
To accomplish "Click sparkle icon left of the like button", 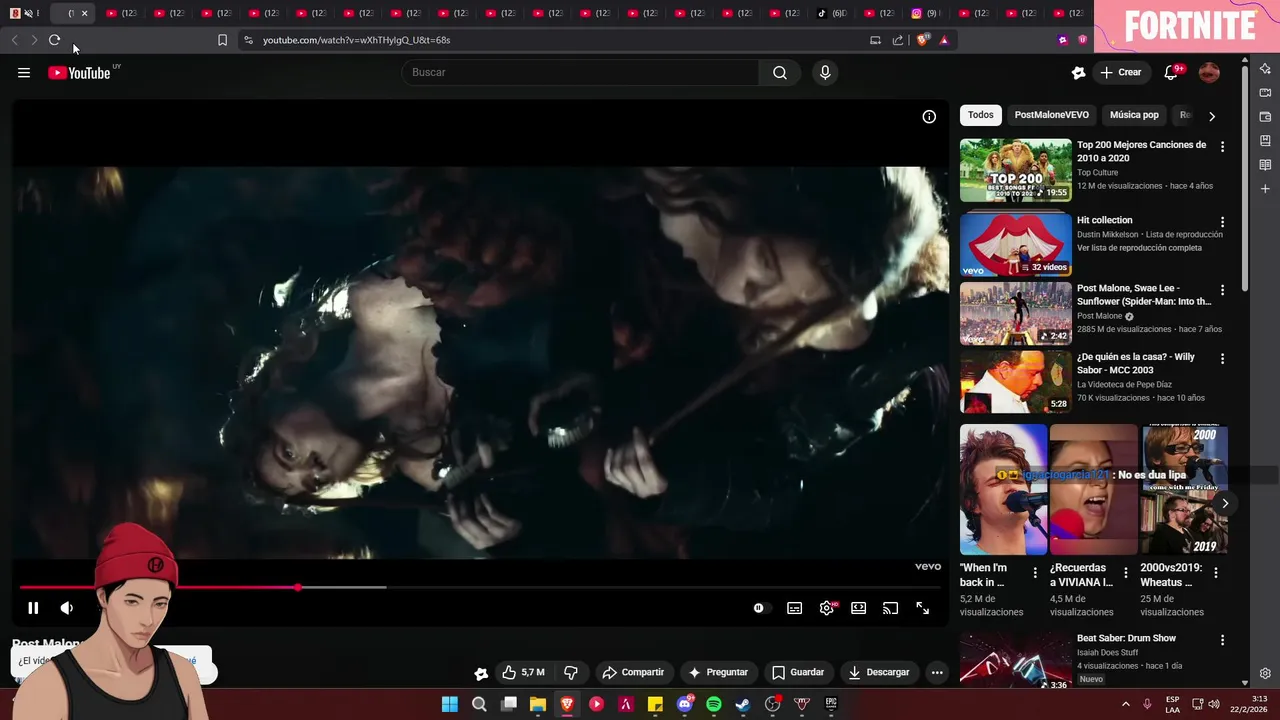I will click(x=481, y=673).
